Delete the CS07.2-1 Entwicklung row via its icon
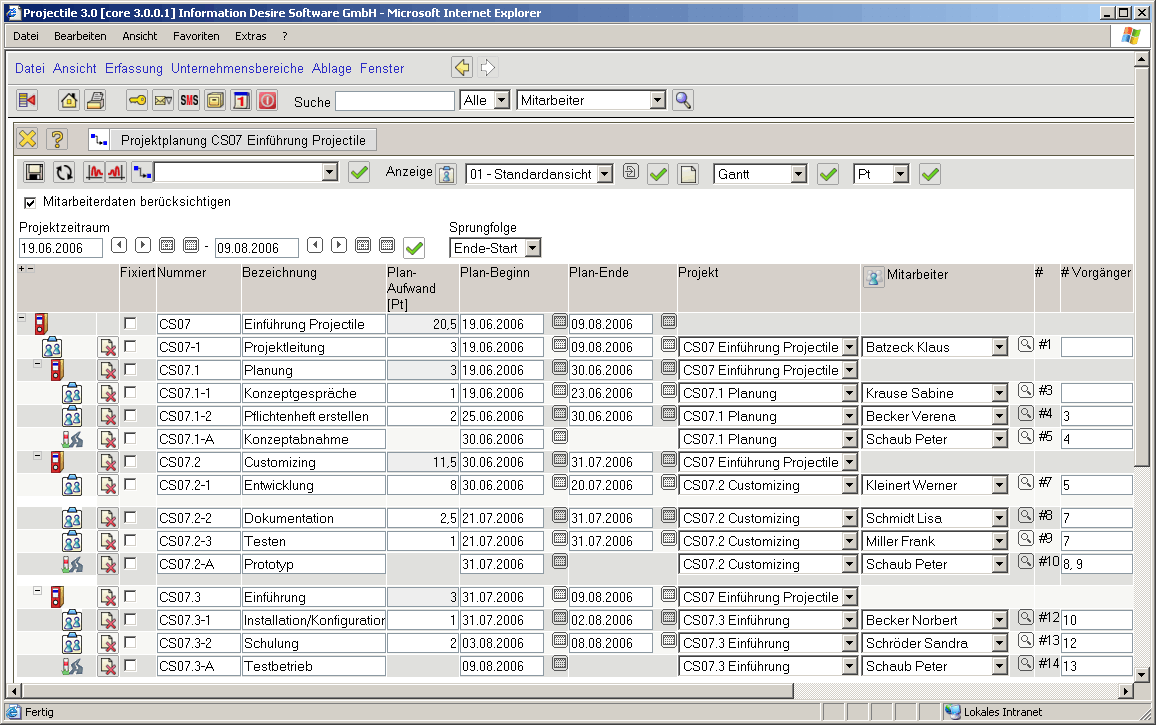This screenshot has width=1156, height=725. coord(107,485)
